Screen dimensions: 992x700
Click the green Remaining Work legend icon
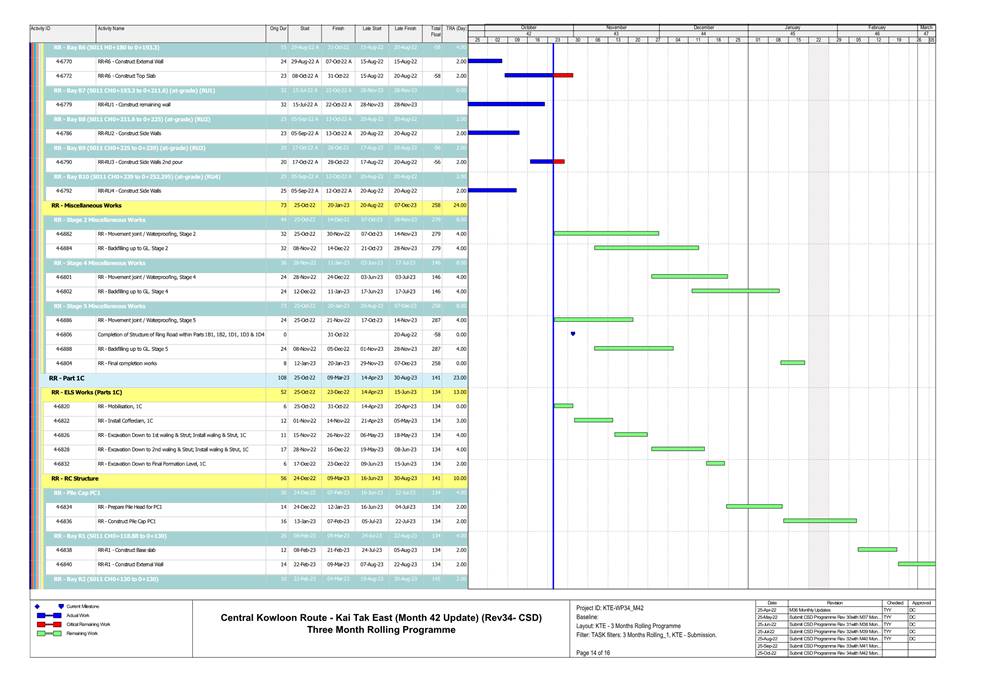[49, 633]
